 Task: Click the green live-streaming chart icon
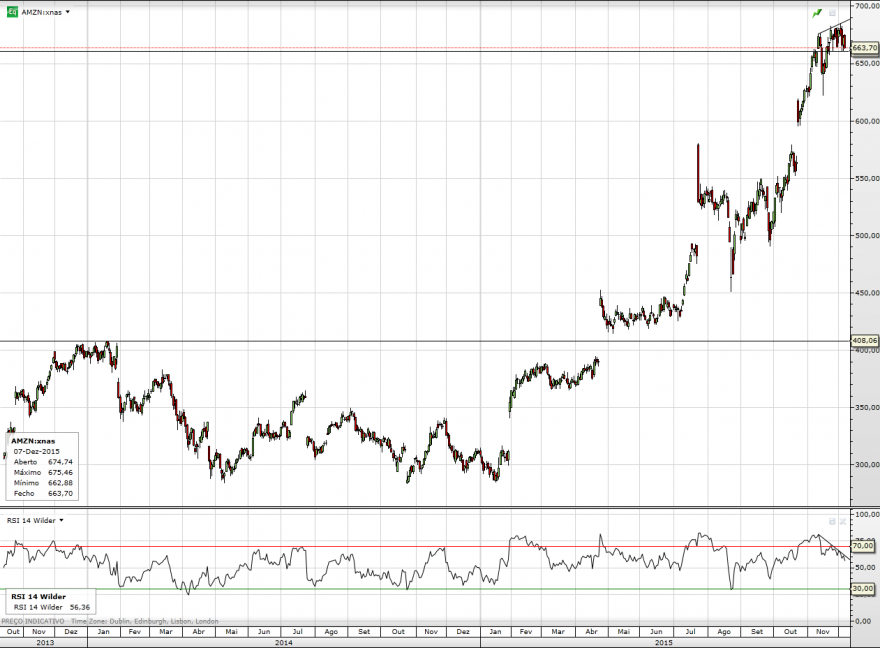pyautogui.click(x=817, y=13)
